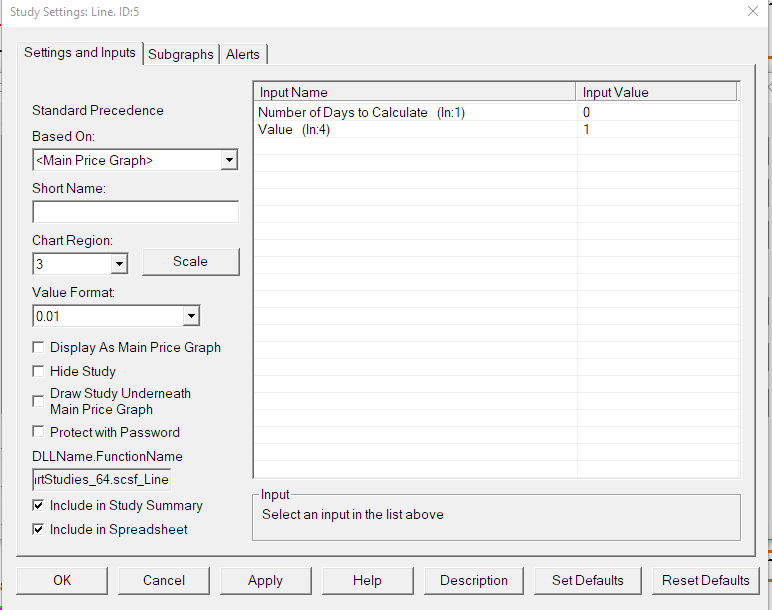Click the Input Value column header
This screenshot has width=772, height=610.
(656, 92)
